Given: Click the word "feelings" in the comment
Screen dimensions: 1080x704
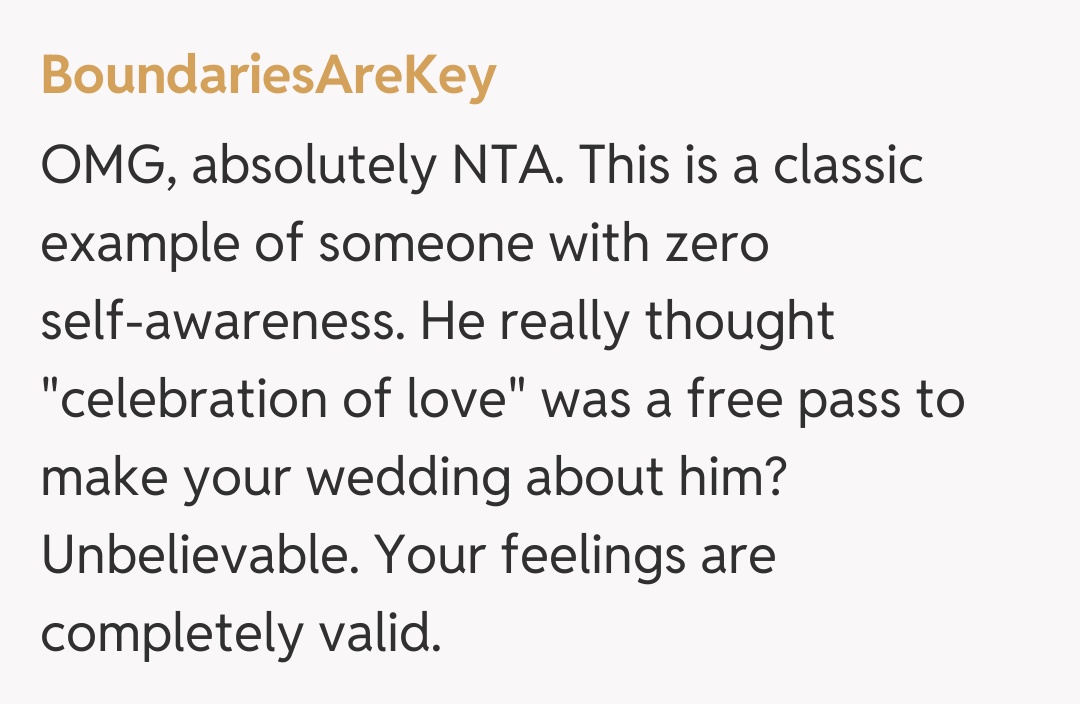Looking at the screenshot, I should point(594,556).
